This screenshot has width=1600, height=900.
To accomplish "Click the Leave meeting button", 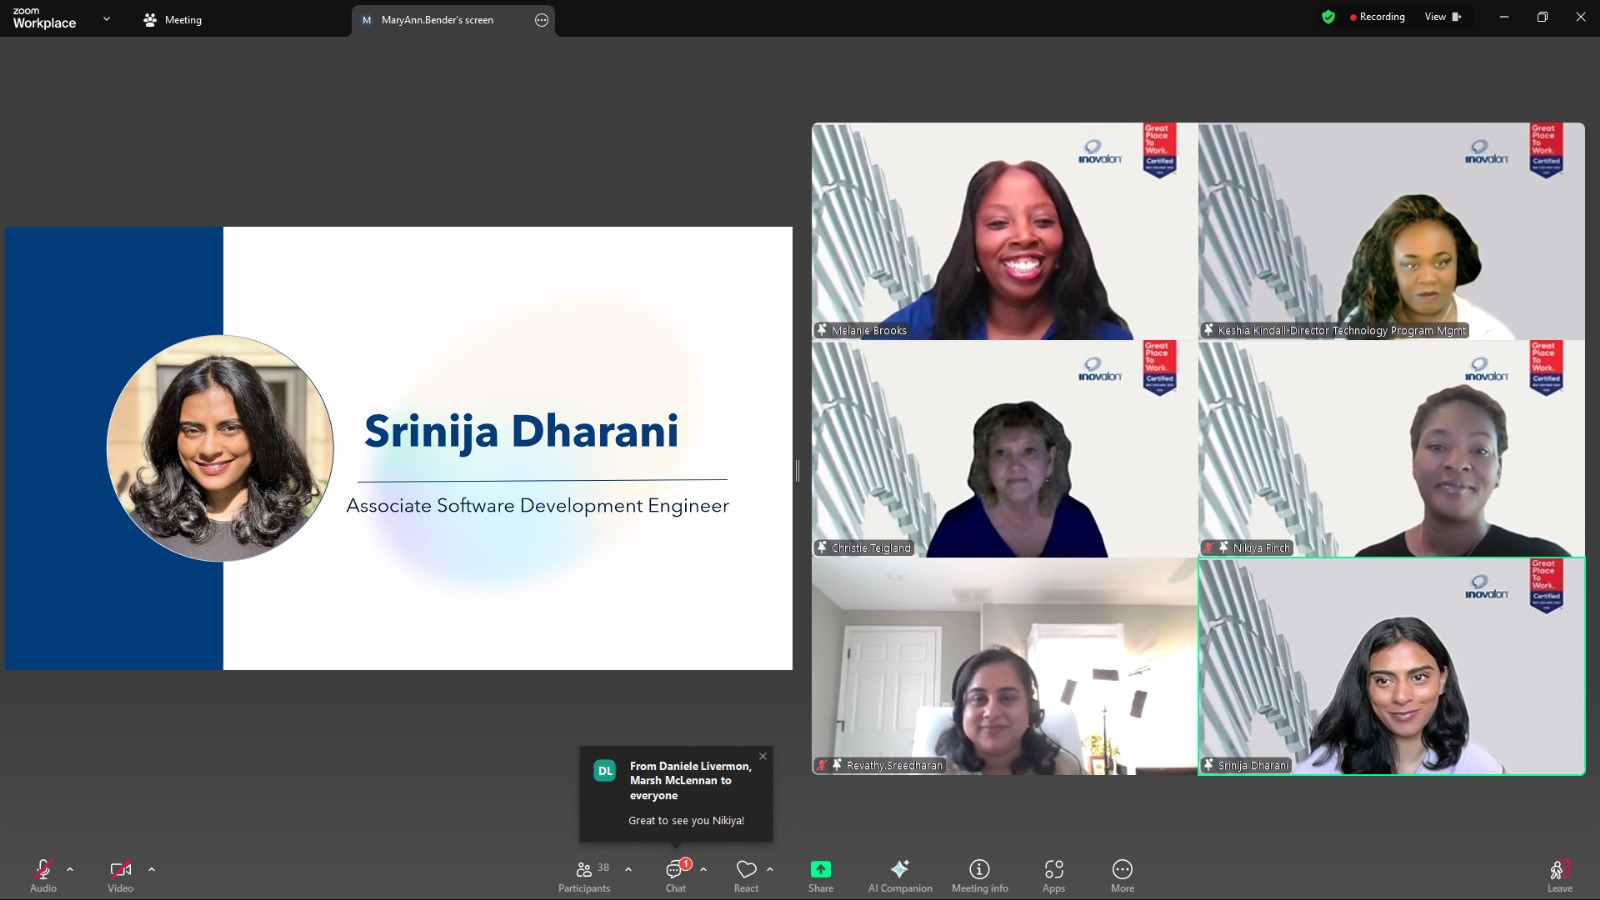I will tap(1559, 874).
